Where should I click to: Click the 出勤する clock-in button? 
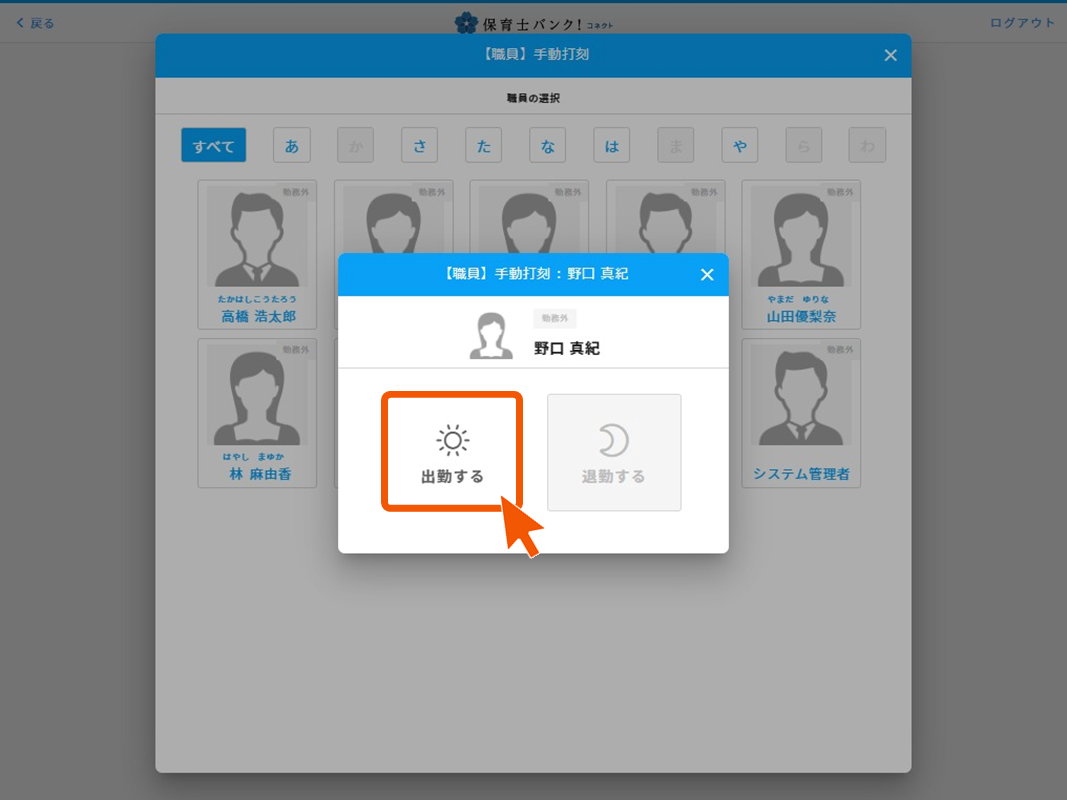click(452, 452)
